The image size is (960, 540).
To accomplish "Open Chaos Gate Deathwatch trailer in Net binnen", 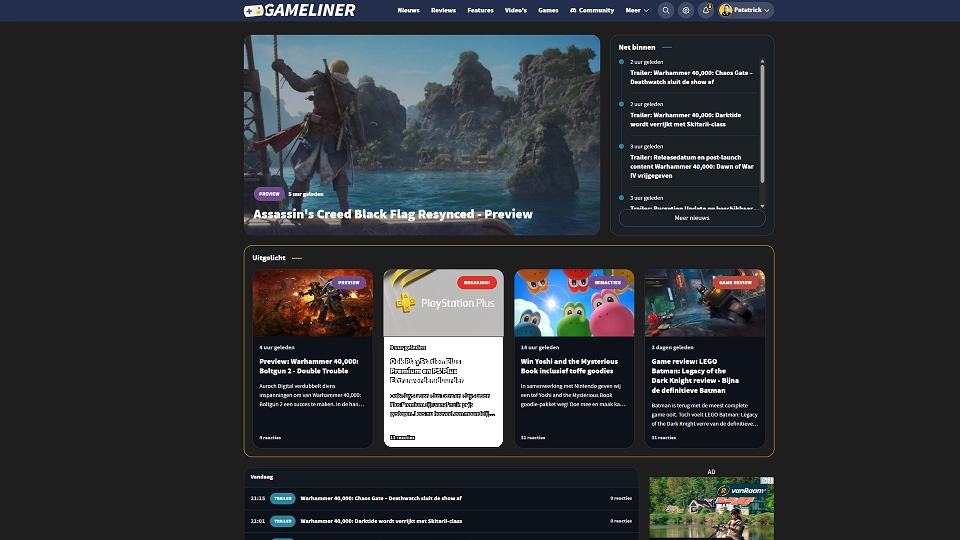I will pos(691,77).
